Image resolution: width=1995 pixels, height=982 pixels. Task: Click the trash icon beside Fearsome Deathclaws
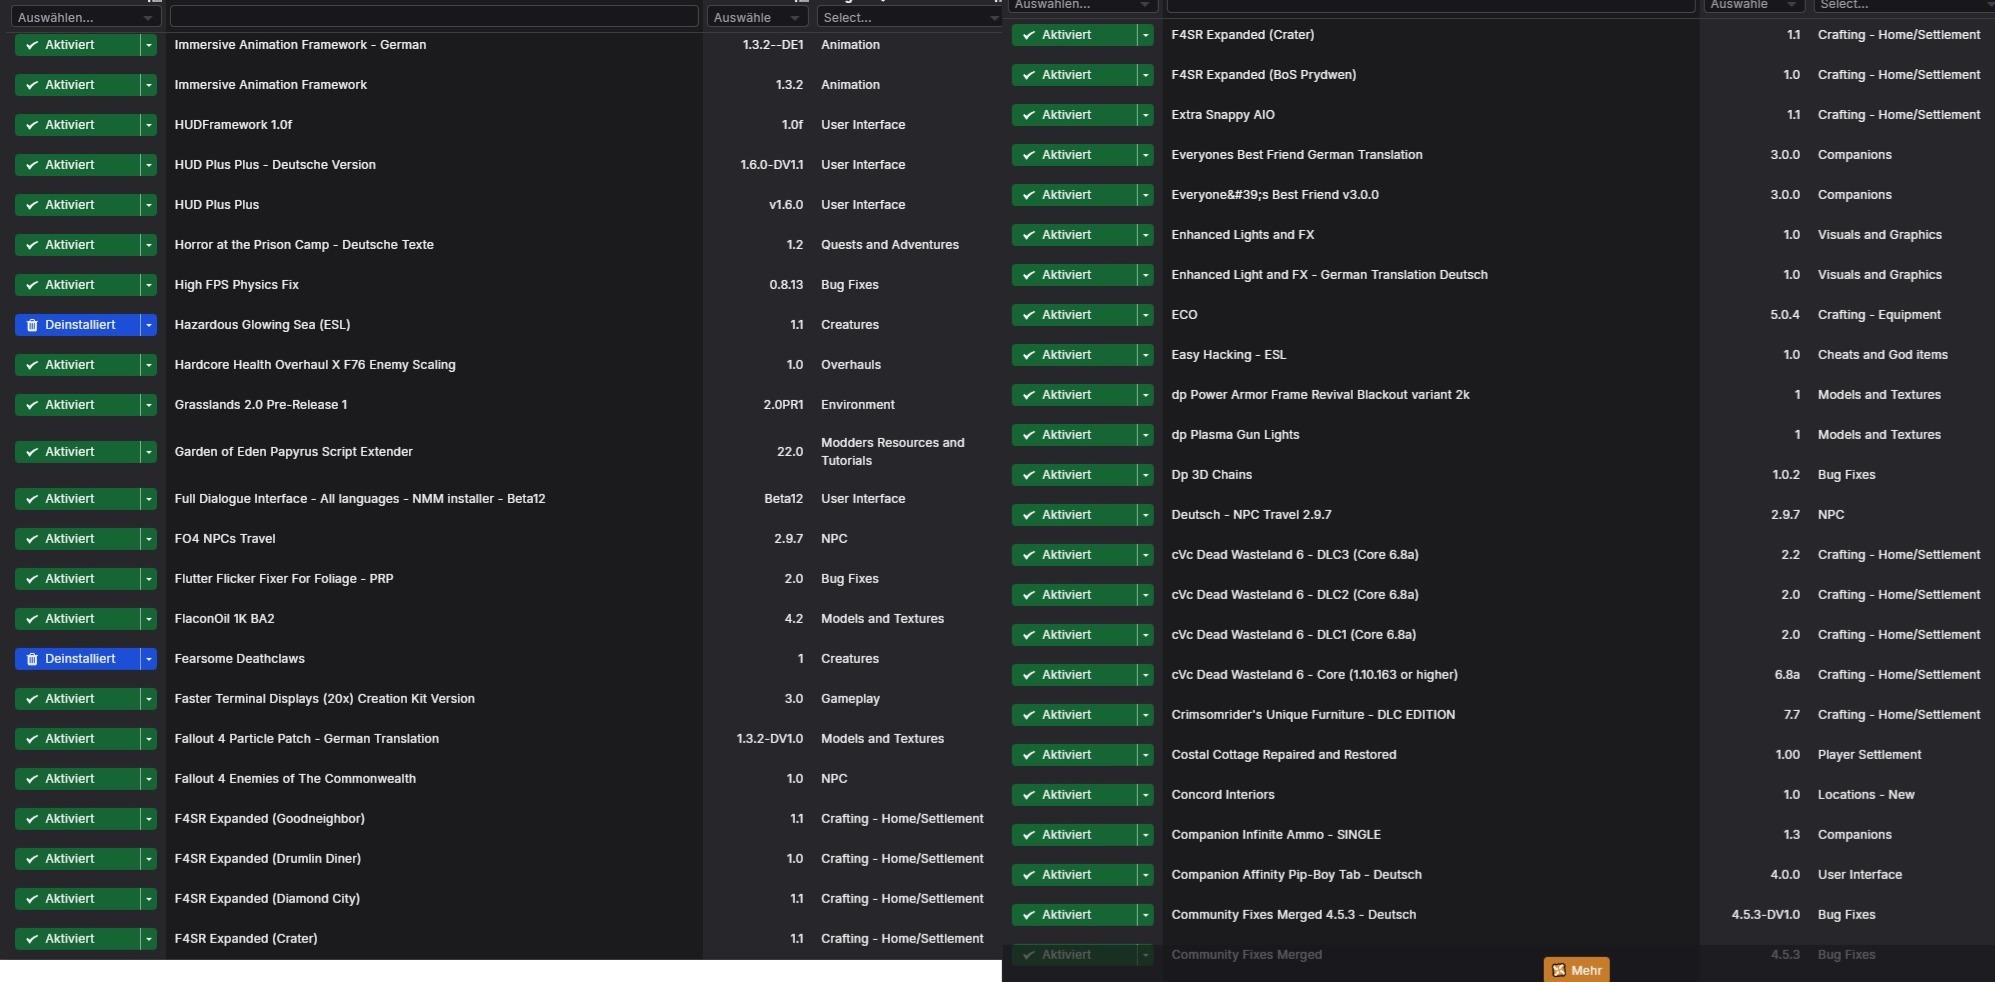pyautogui.click(x=32, y=659)
